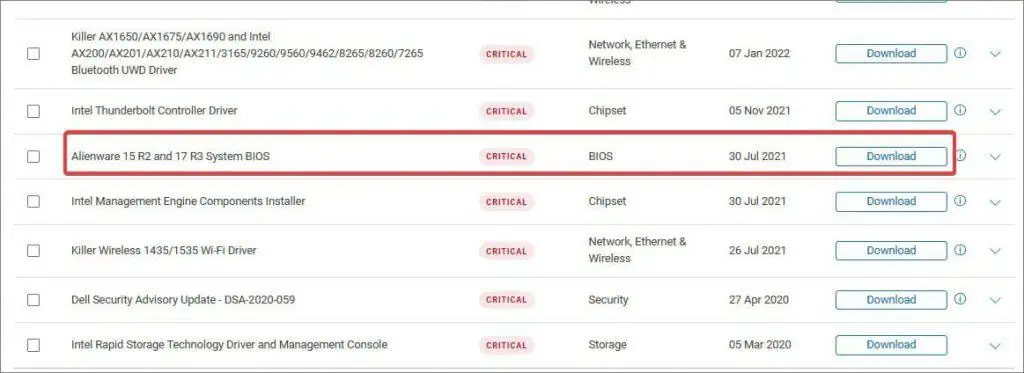Download the Dell Security Advisory Update DSA-2020-059
The image size is (1024, 373).
(891, 299)
